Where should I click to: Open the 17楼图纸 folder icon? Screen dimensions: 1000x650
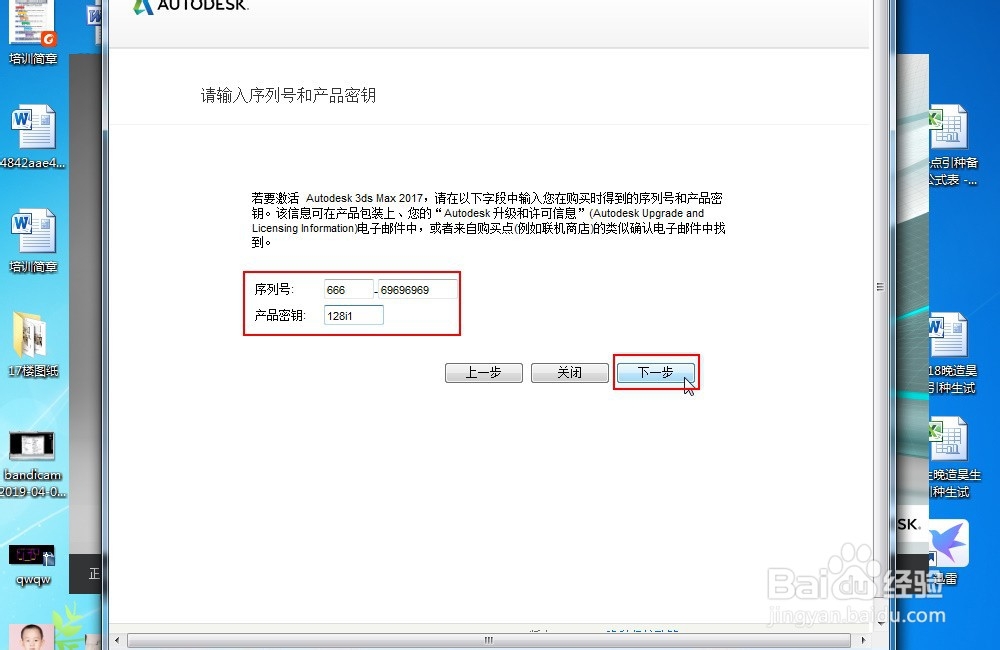(33, 344)
